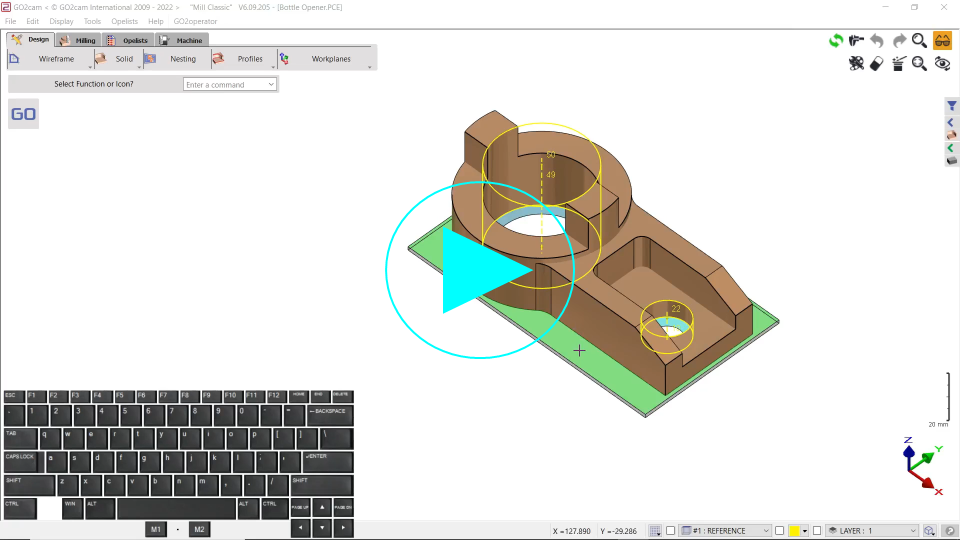Click the yellow color swatch
Image resolution: width=960 pixels, height=540 pixels.
(x=794, y=531)
